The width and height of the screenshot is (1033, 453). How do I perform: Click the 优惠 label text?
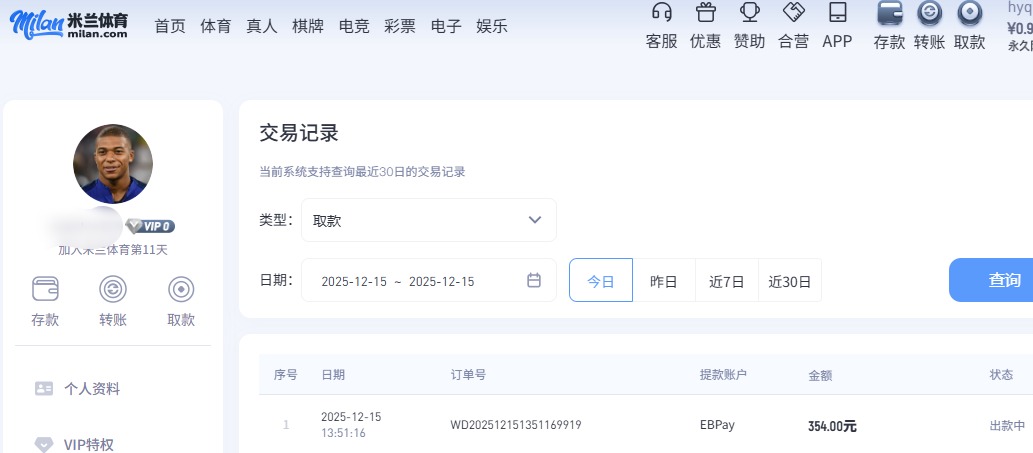coord(706,41)
